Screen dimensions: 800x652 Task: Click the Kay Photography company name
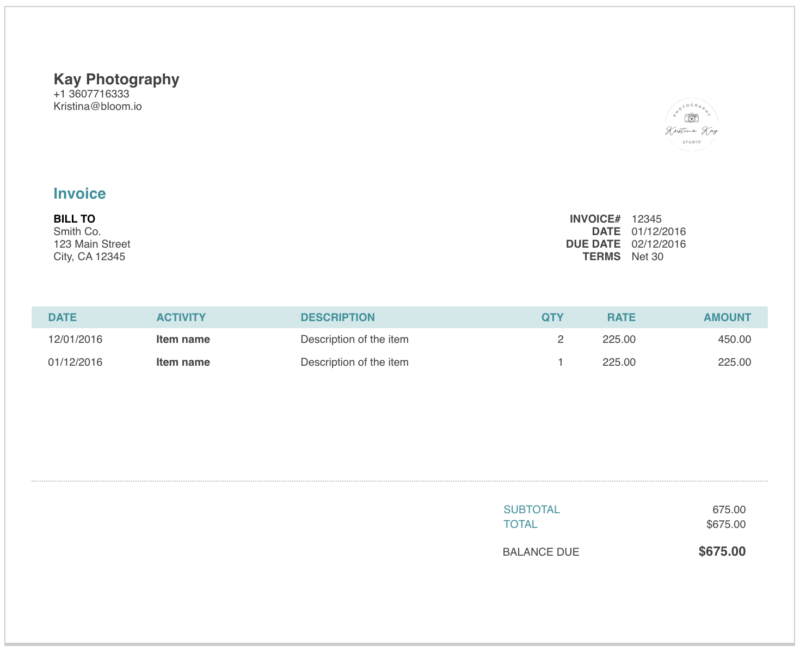tap(116, 79)
